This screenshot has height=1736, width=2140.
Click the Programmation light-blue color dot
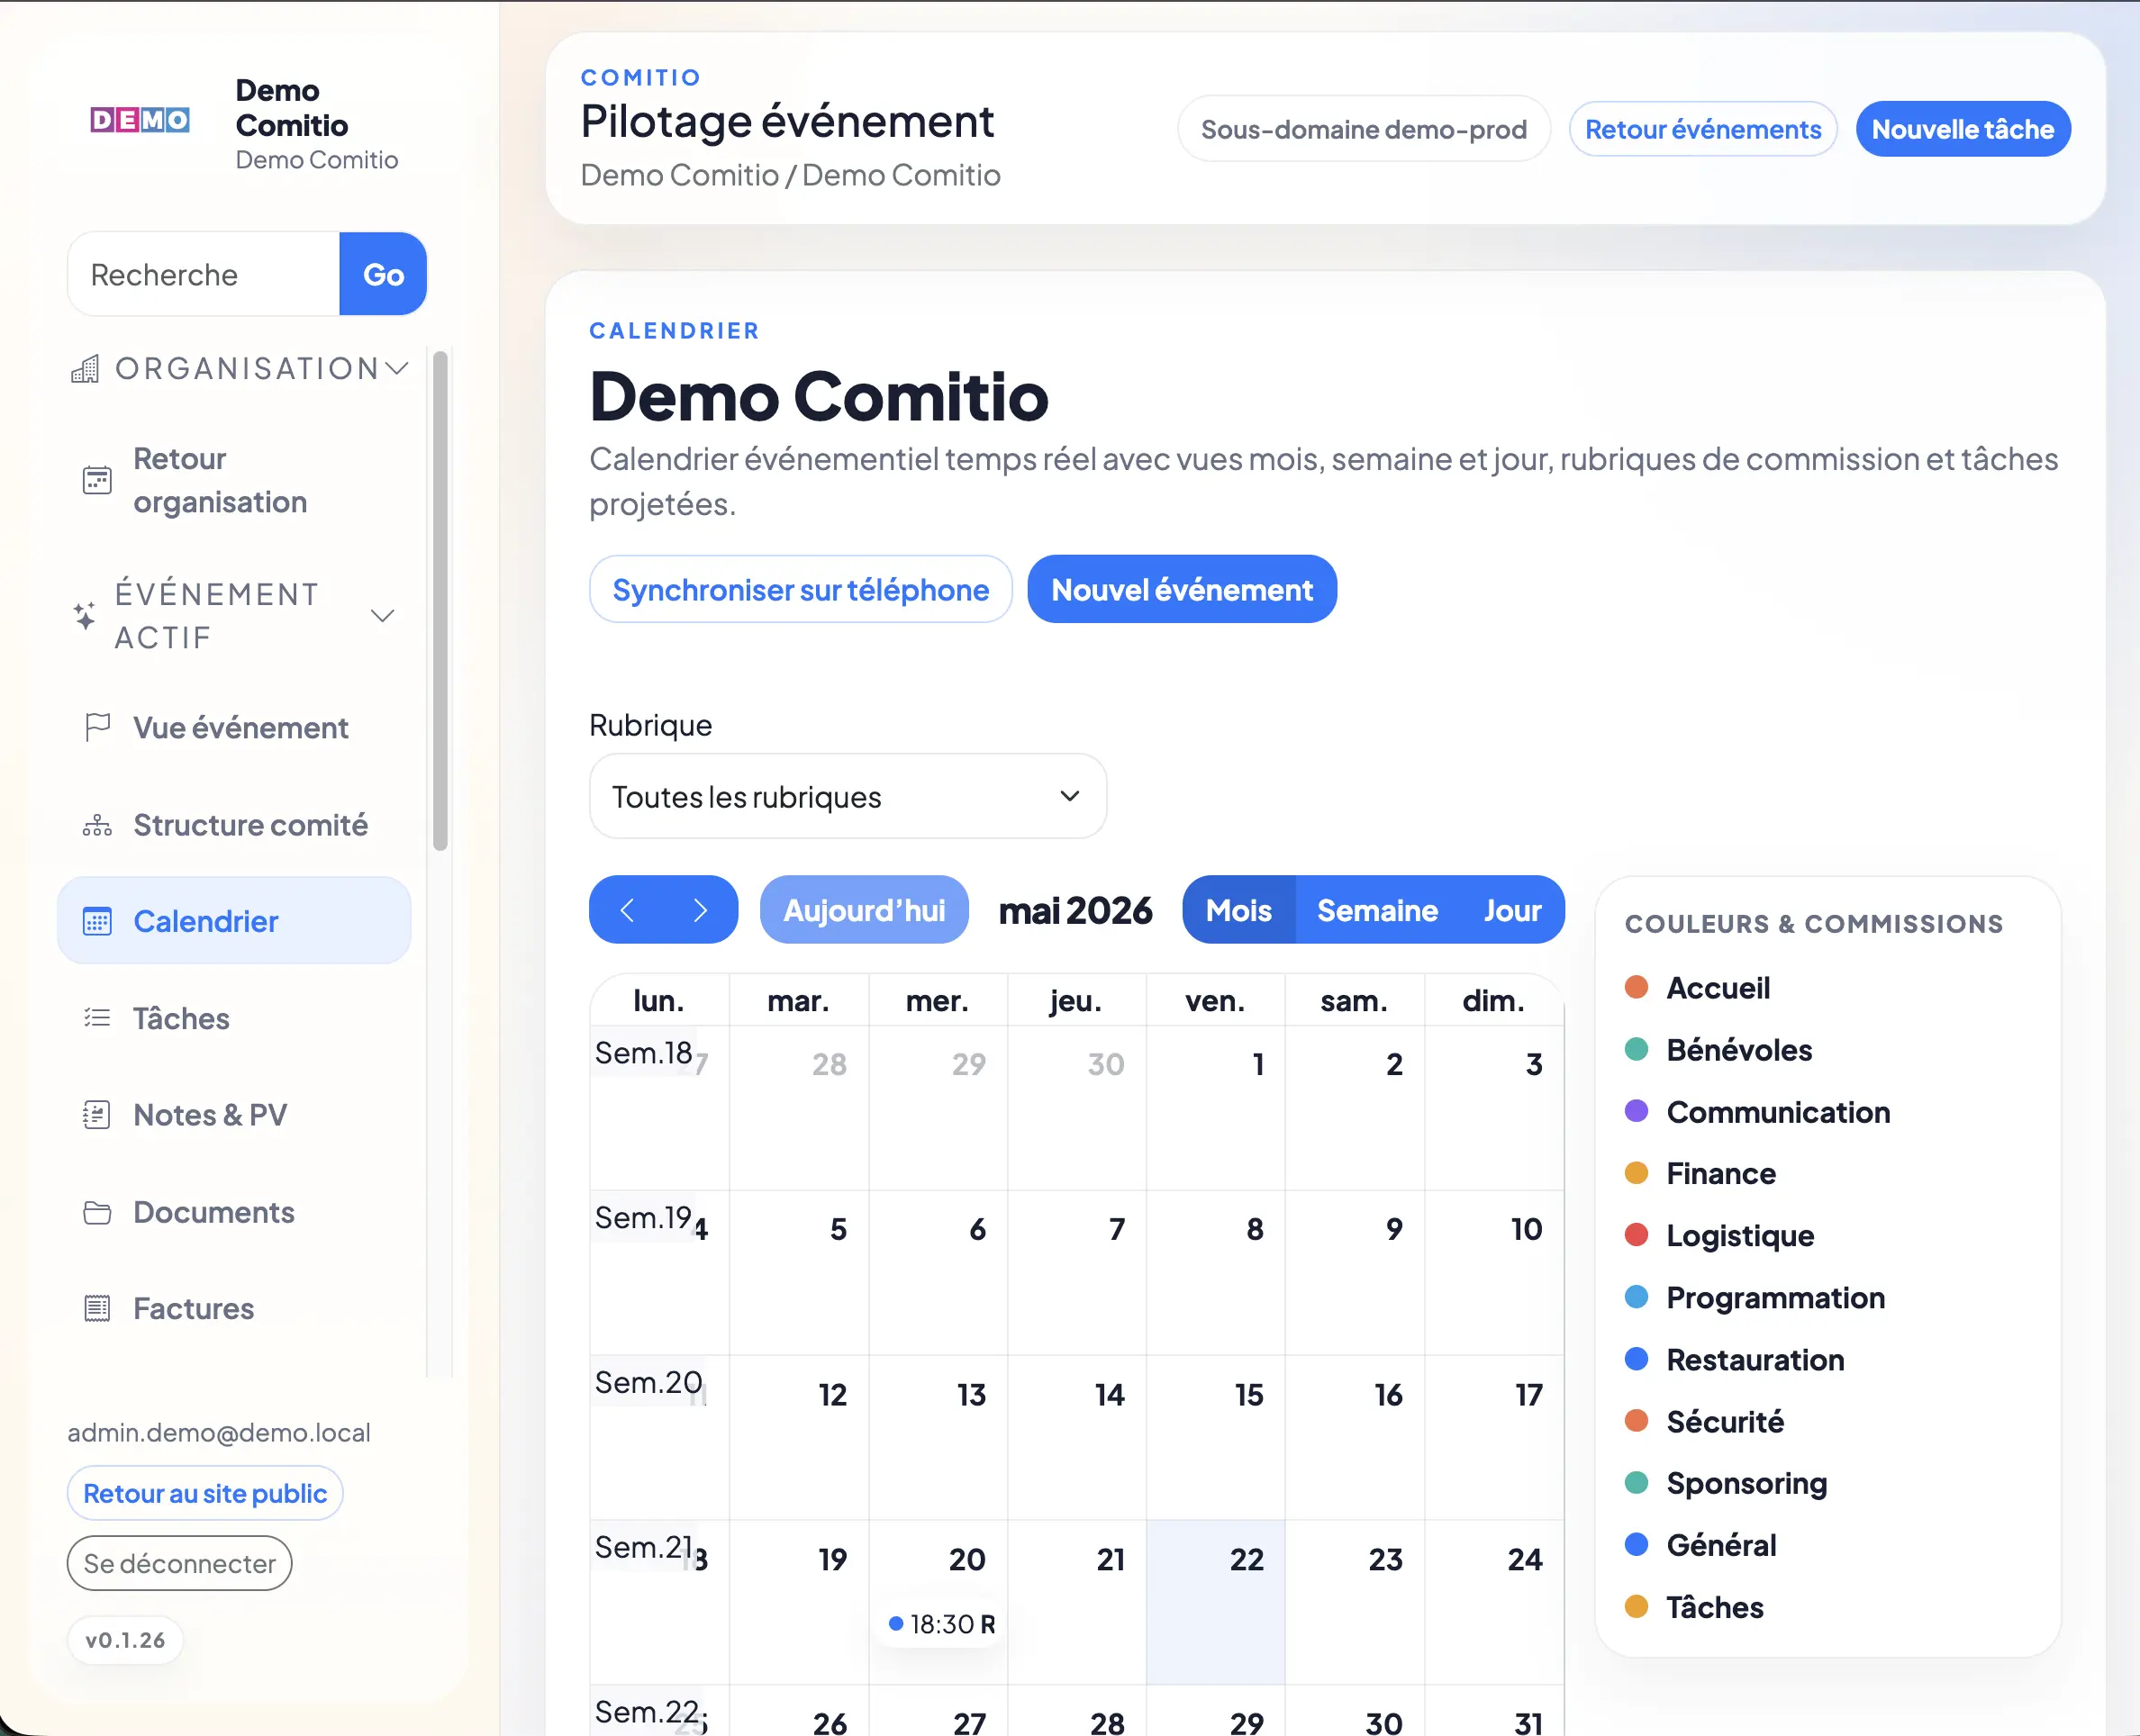click(x=1637, y=1297)
